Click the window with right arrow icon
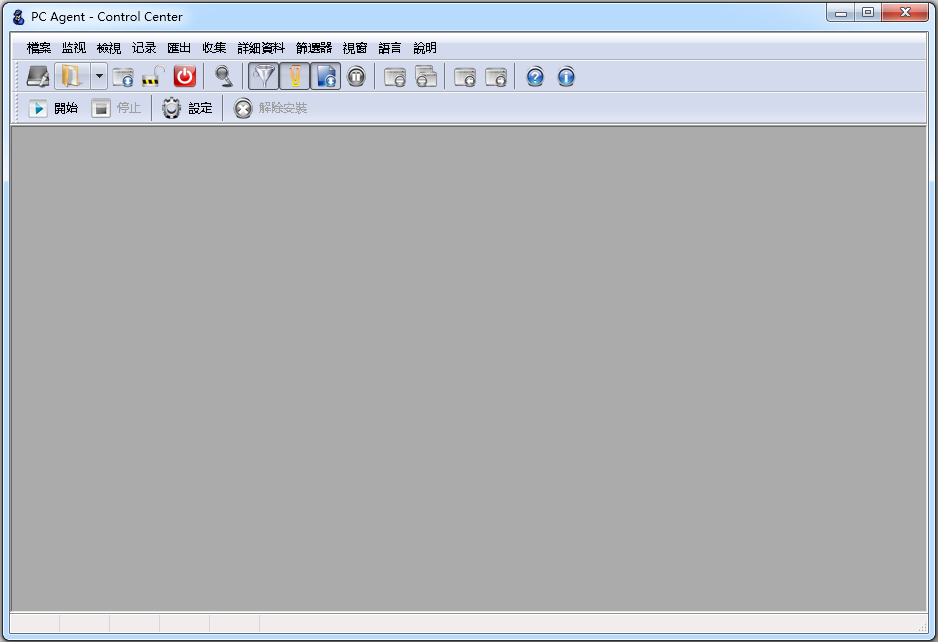938x642 pixels. (x=496, y=77)
